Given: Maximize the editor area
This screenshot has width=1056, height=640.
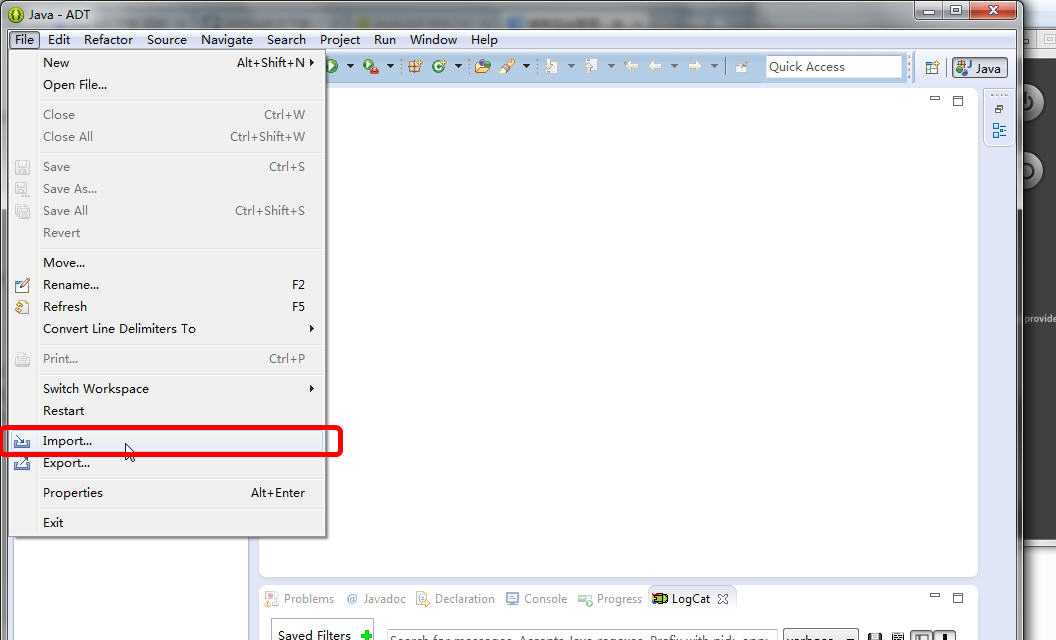Looking at the screenshot, I should [958, 101].
